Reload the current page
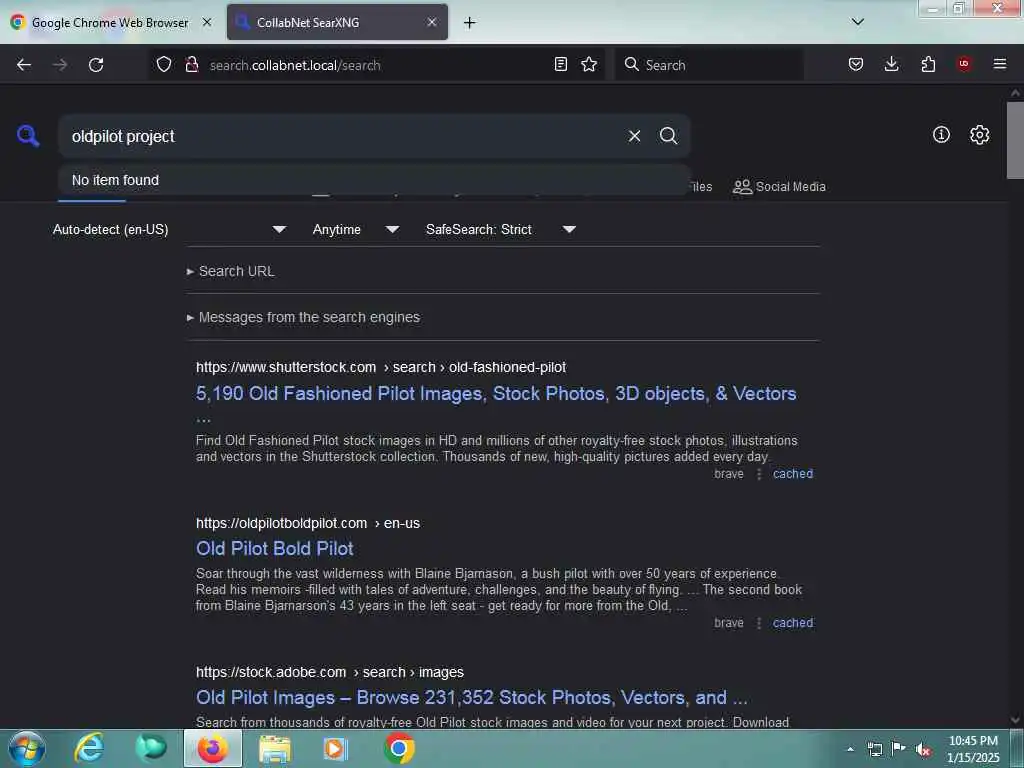This screenshot has height=768, width=1024. (x=96, y=65)
